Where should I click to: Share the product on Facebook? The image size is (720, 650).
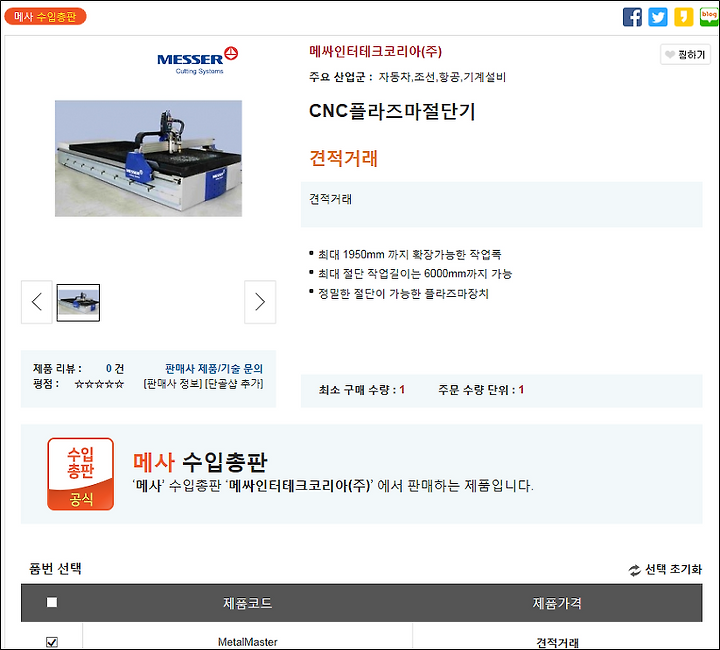(x=632, y=17)
